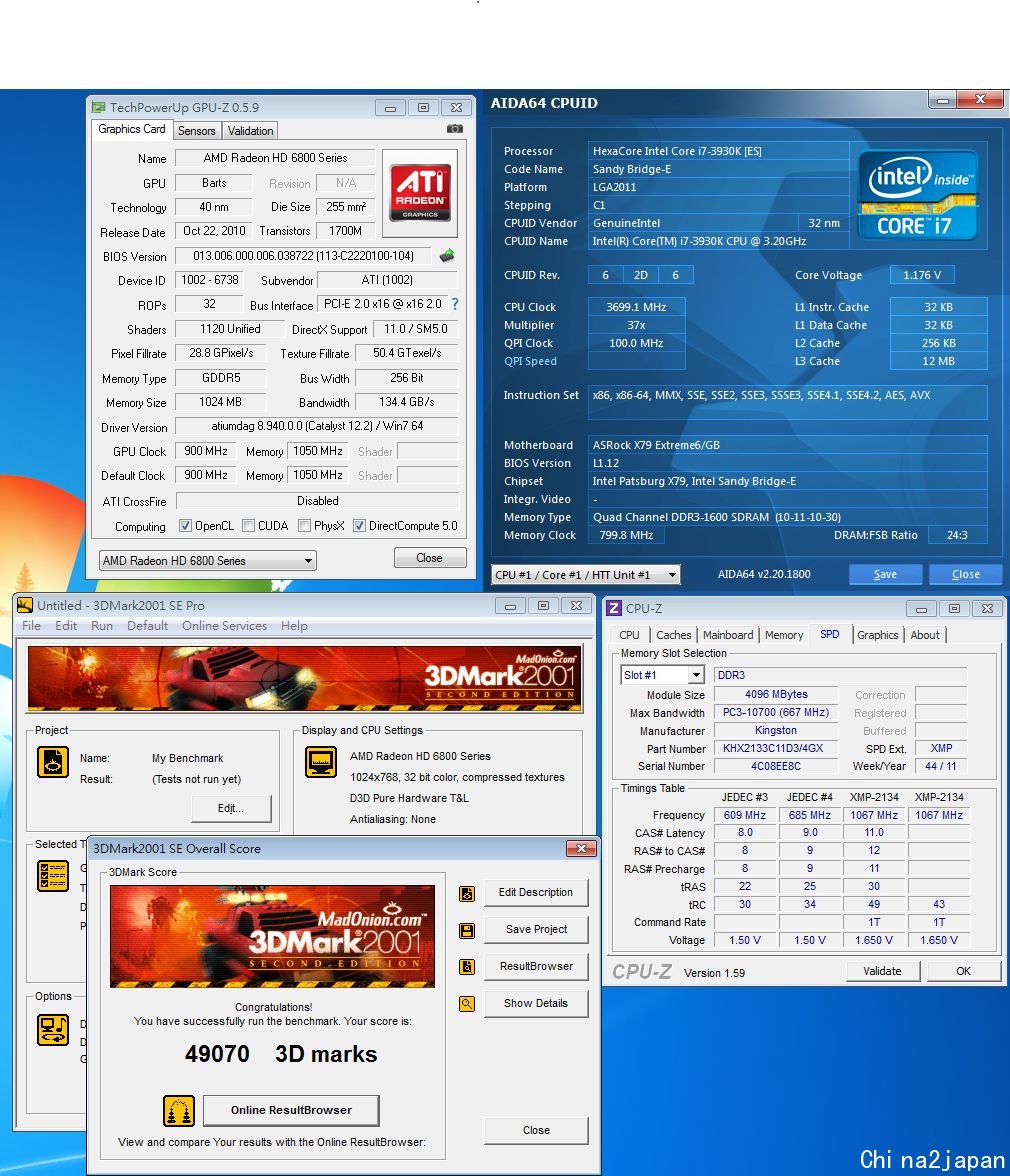Click the OK button in CPU-Z
The width and height of the screenshot is (1010, 1176).
[964, 970]
